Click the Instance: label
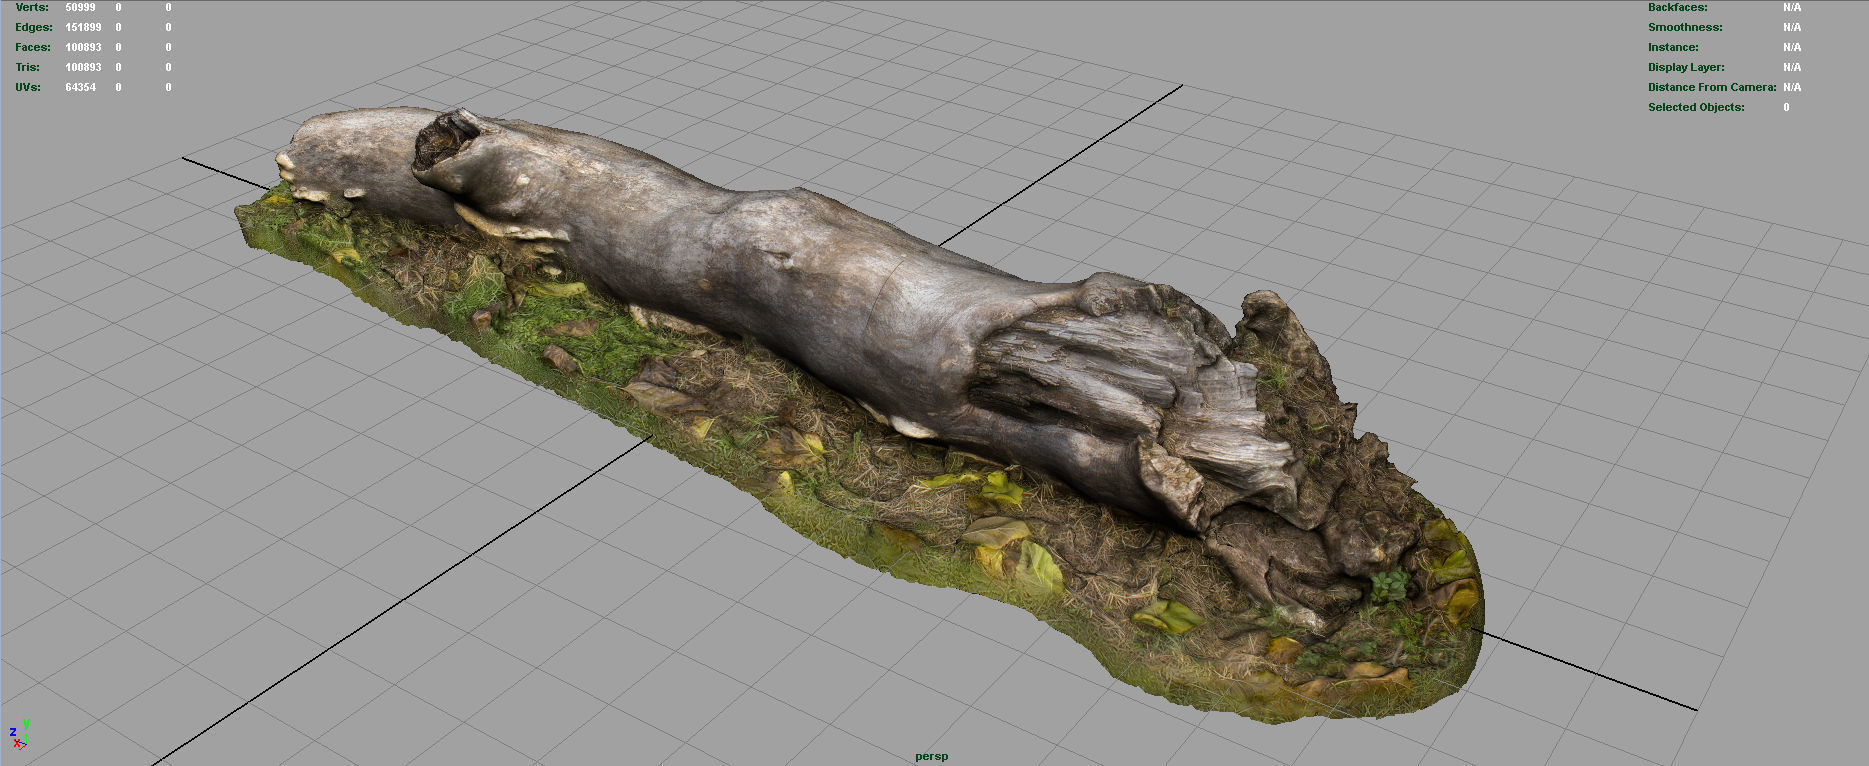 point(1673,47)
